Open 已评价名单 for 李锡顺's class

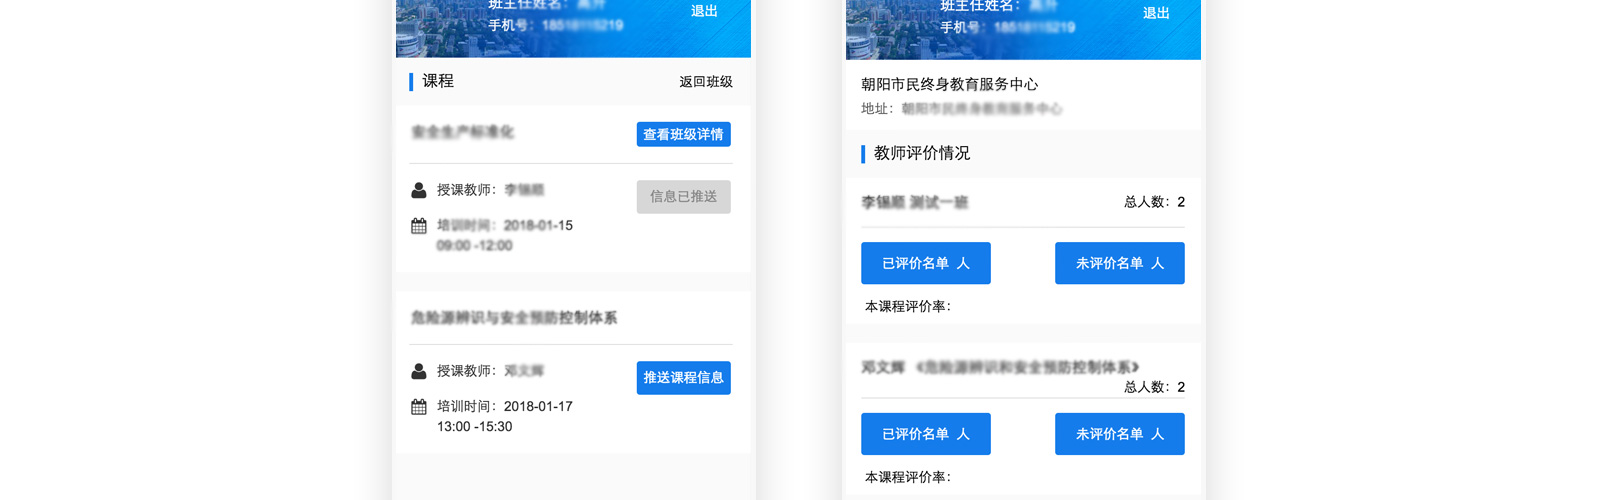point(925,263)
